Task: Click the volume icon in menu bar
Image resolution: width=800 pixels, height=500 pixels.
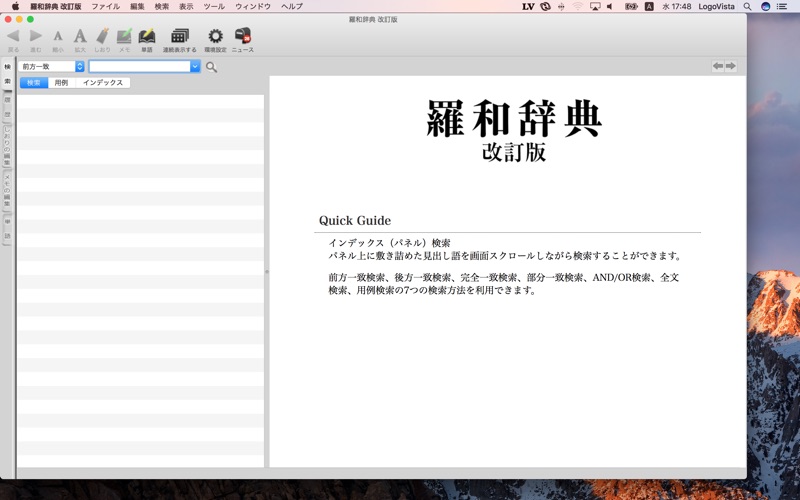Action: click(610, 6)
